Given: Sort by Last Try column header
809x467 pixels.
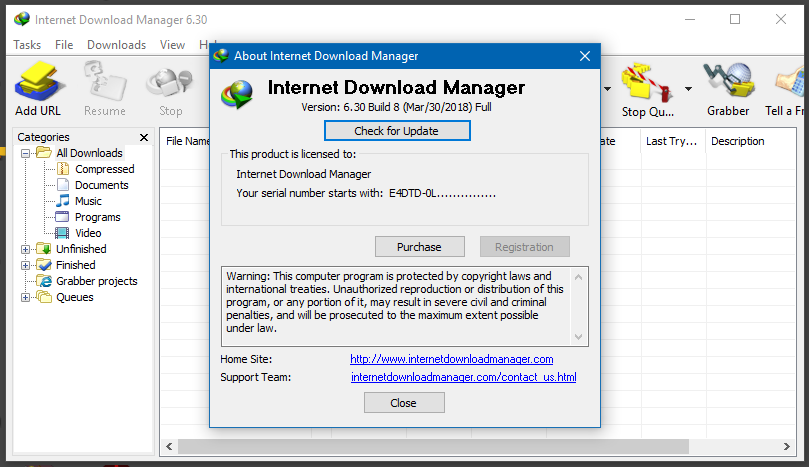Looking at the screenshot, I should (x=673, y=141).
